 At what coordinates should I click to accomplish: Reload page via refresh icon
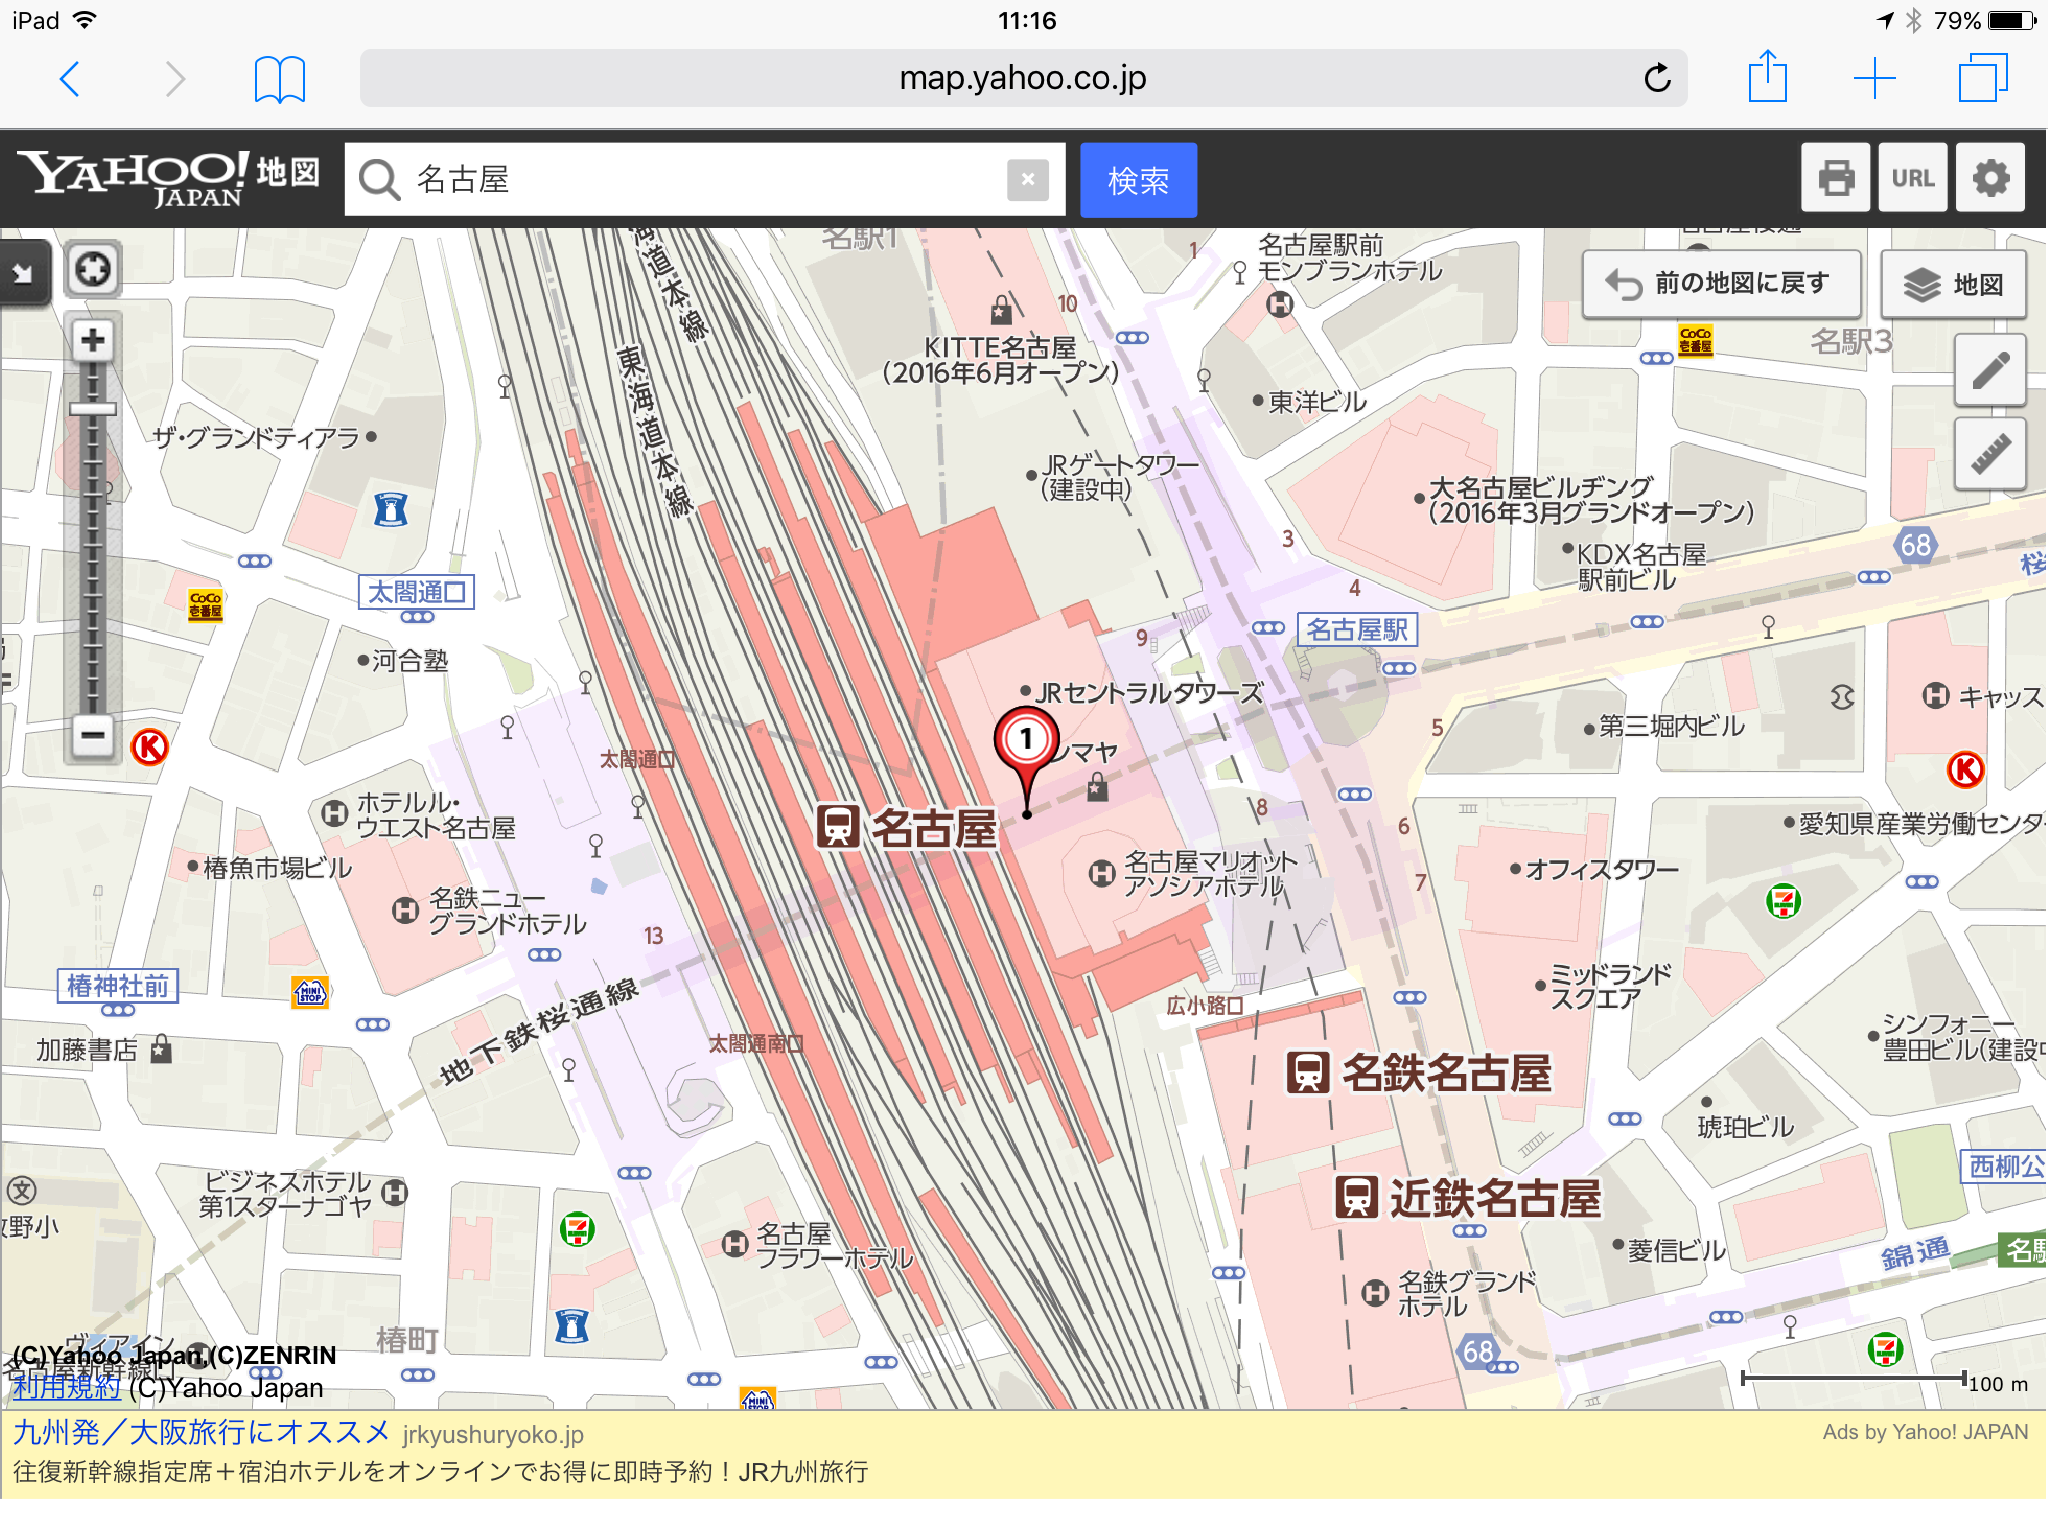1657,78
